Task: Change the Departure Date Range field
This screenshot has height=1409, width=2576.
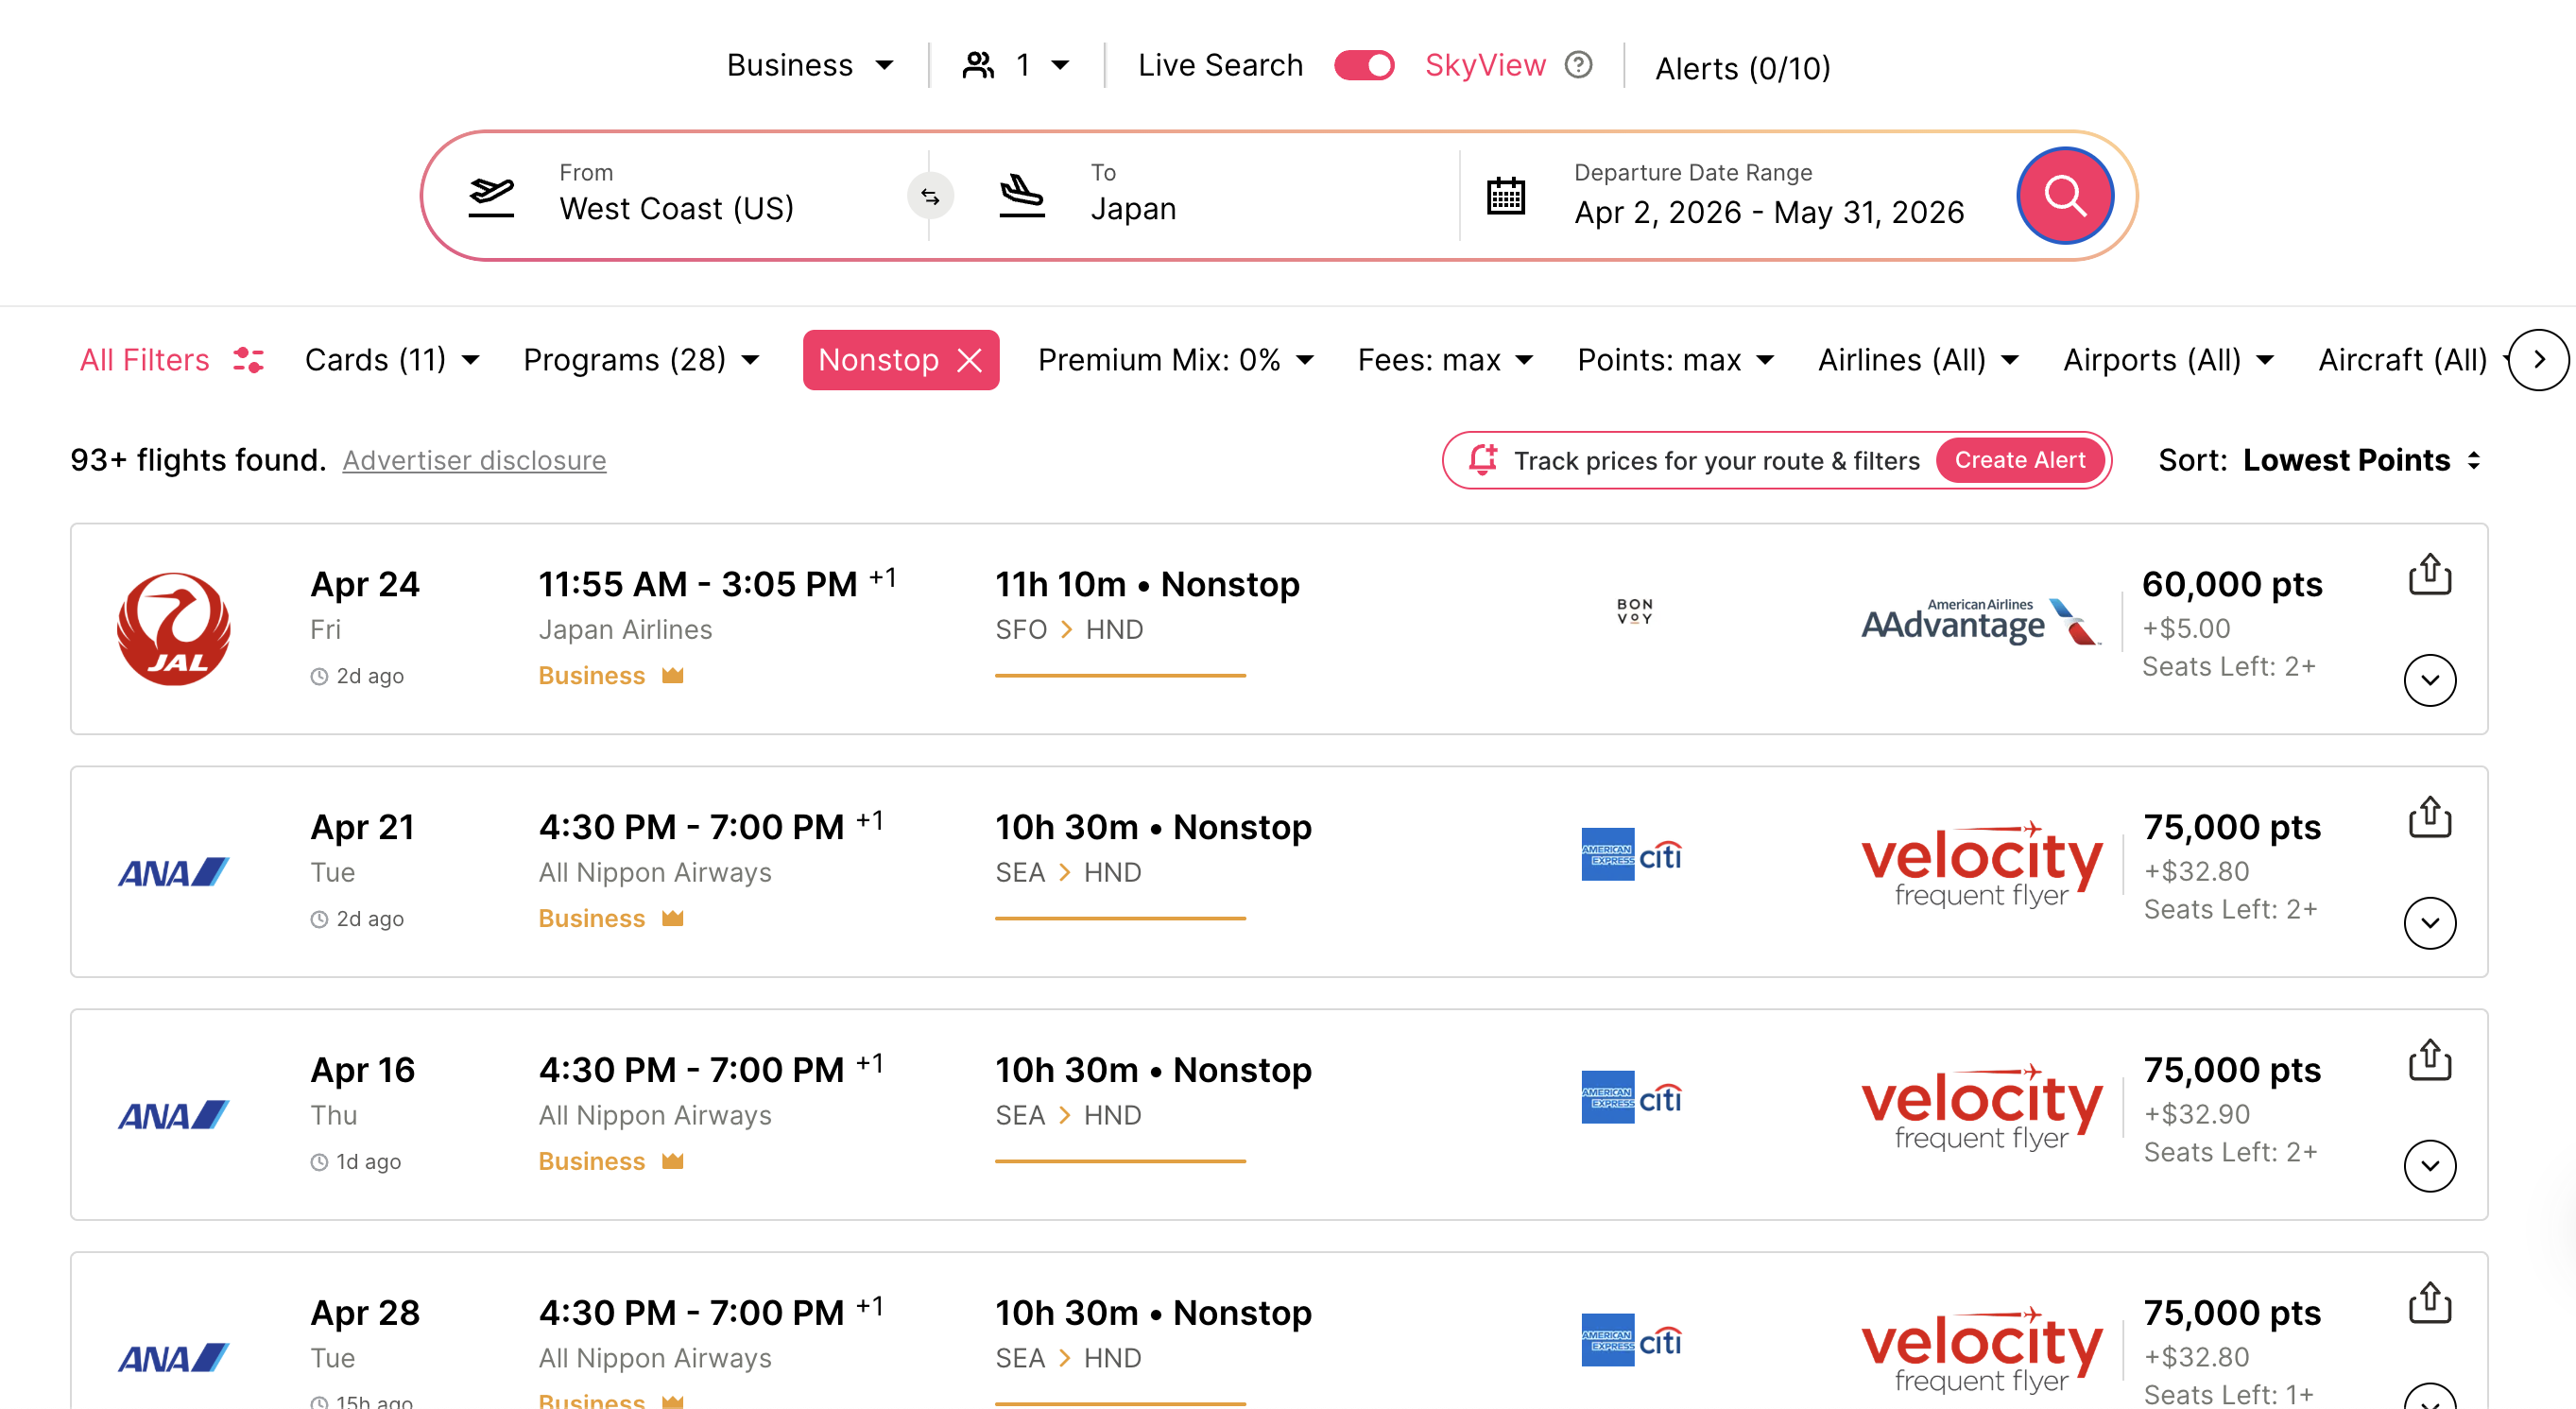Action: coord(1769,196)
